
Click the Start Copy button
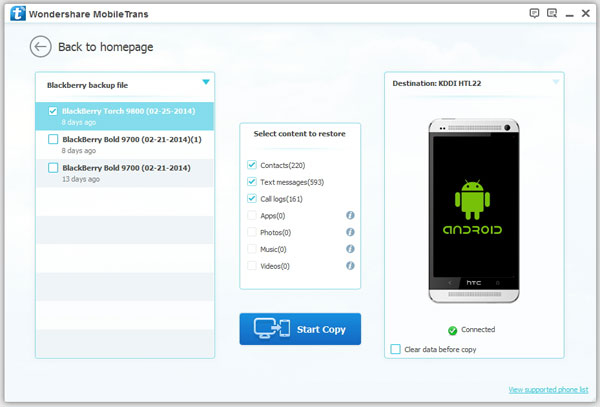(x=300, y=329)
